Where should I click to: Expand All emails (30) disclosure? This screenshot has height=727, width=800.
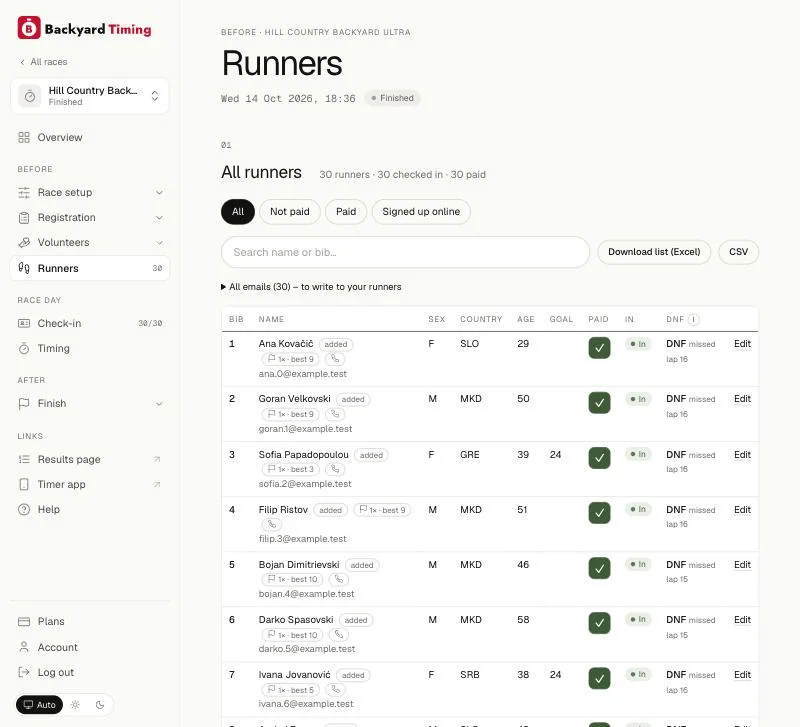(x=311, y=287)
